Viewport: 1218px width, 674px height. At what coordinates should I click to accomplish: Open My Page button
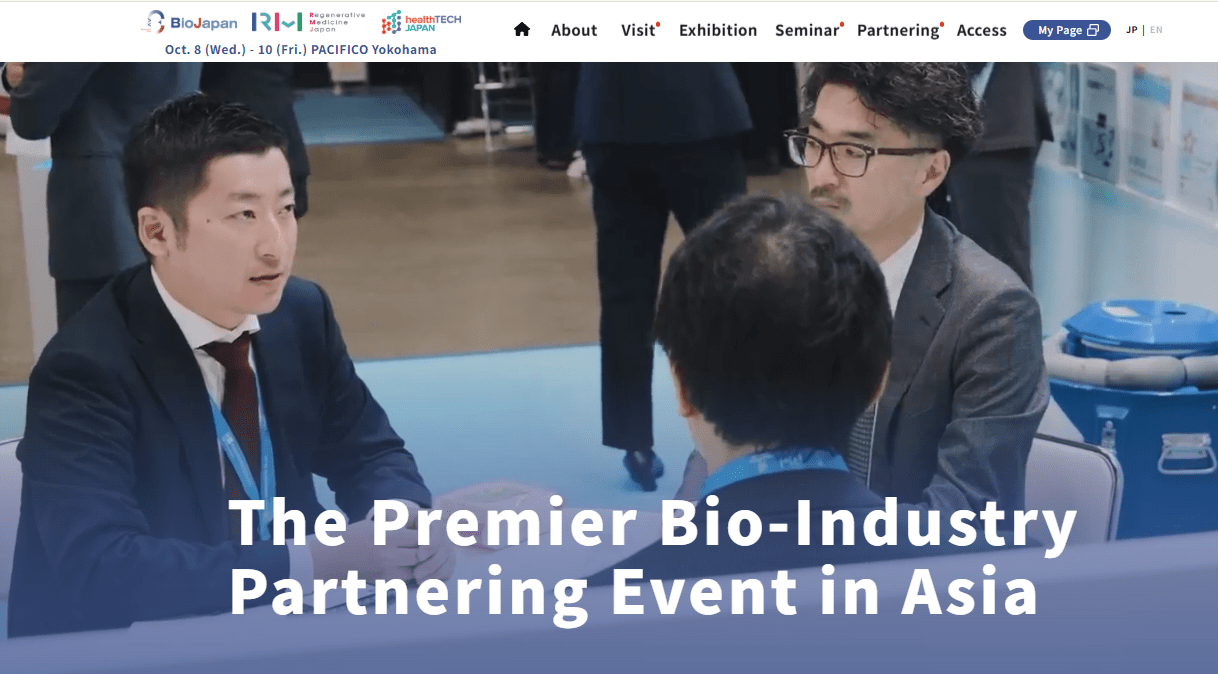tap(1067, 30)
